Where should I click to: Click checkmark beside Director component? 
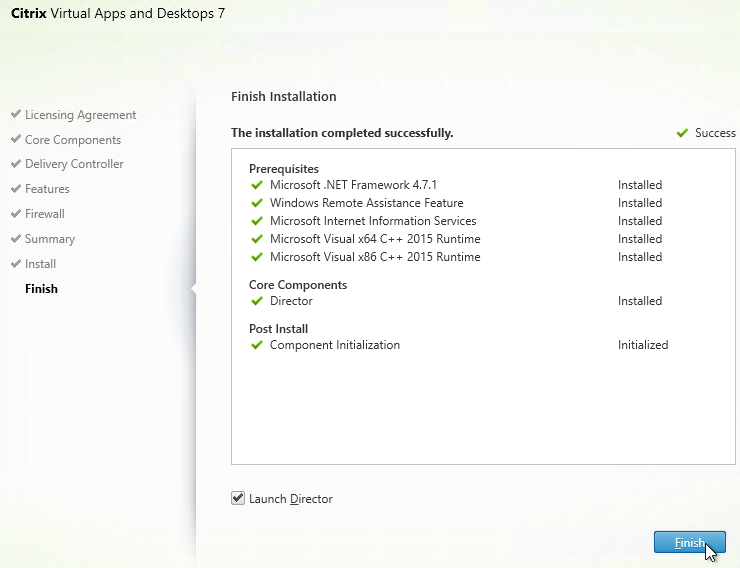coord(257,301)
